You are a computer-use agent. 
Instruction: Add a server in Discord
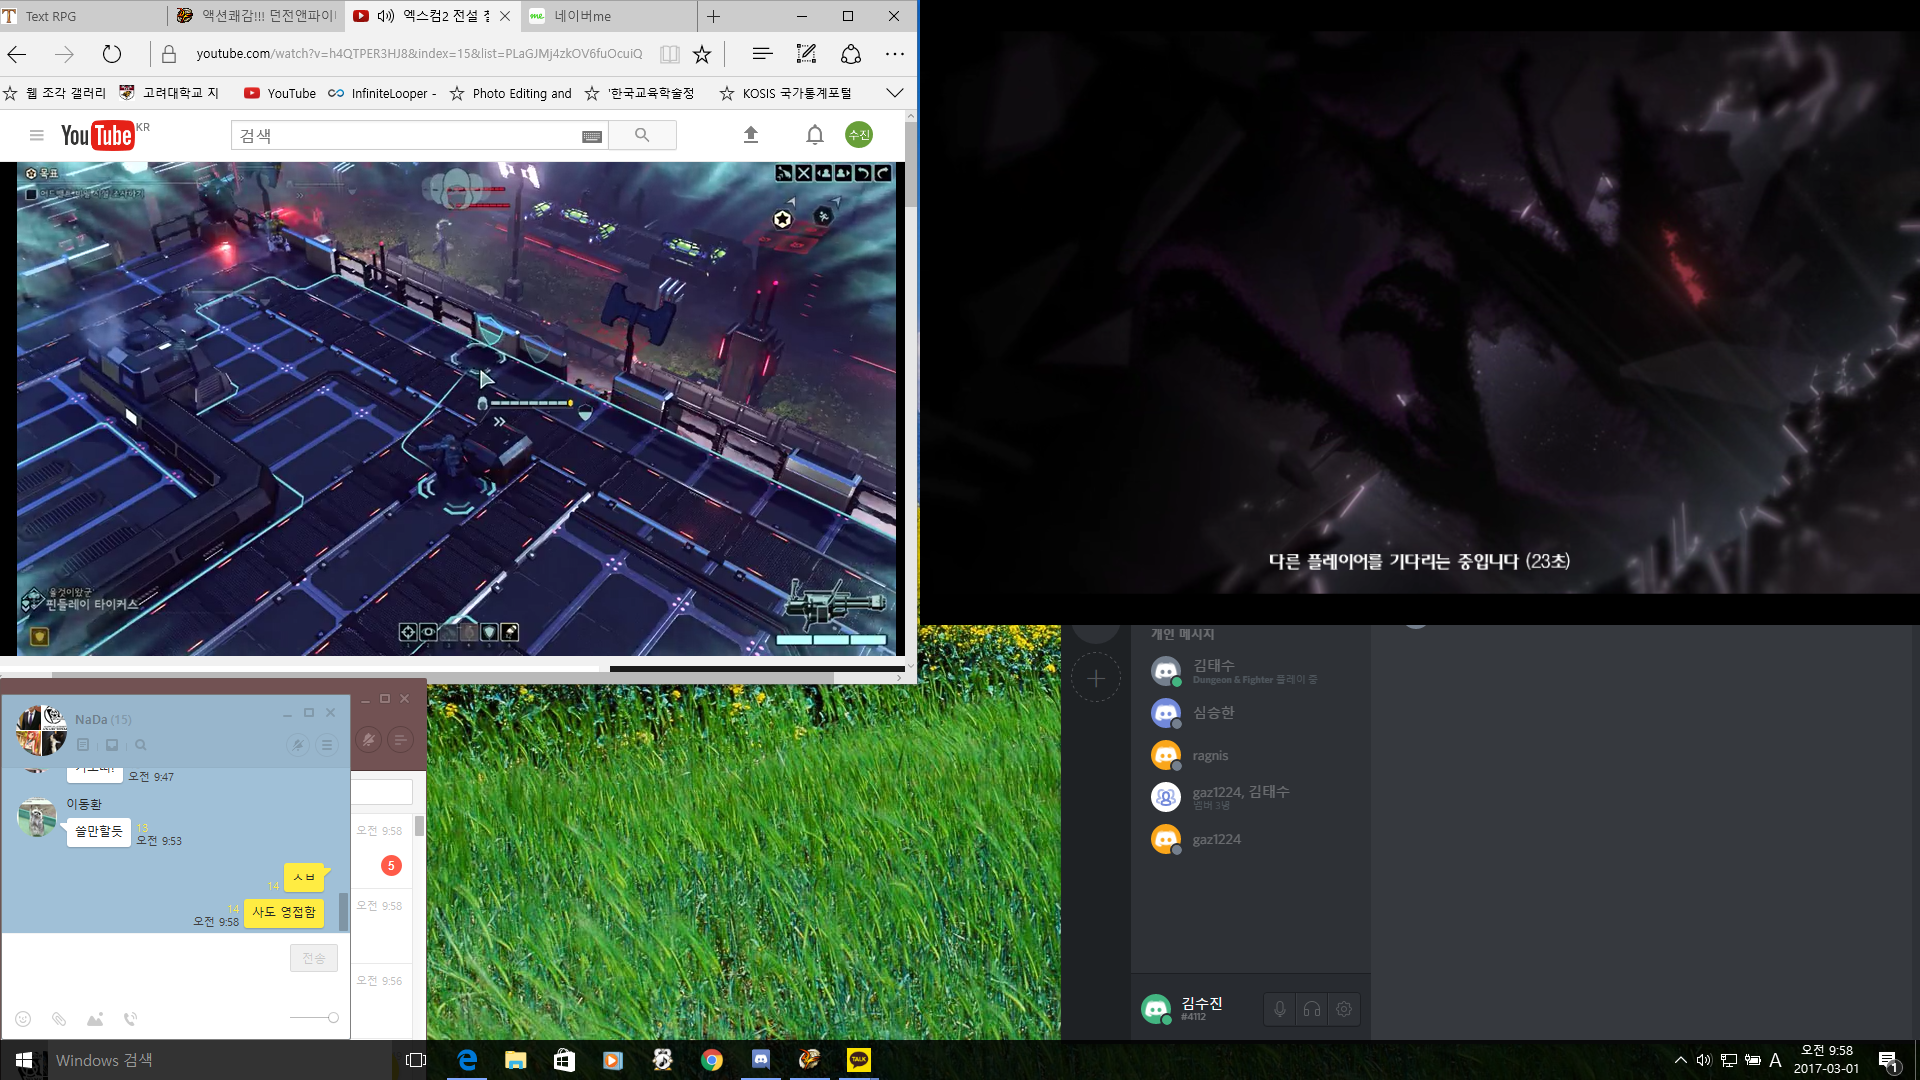click(1096, 678)
